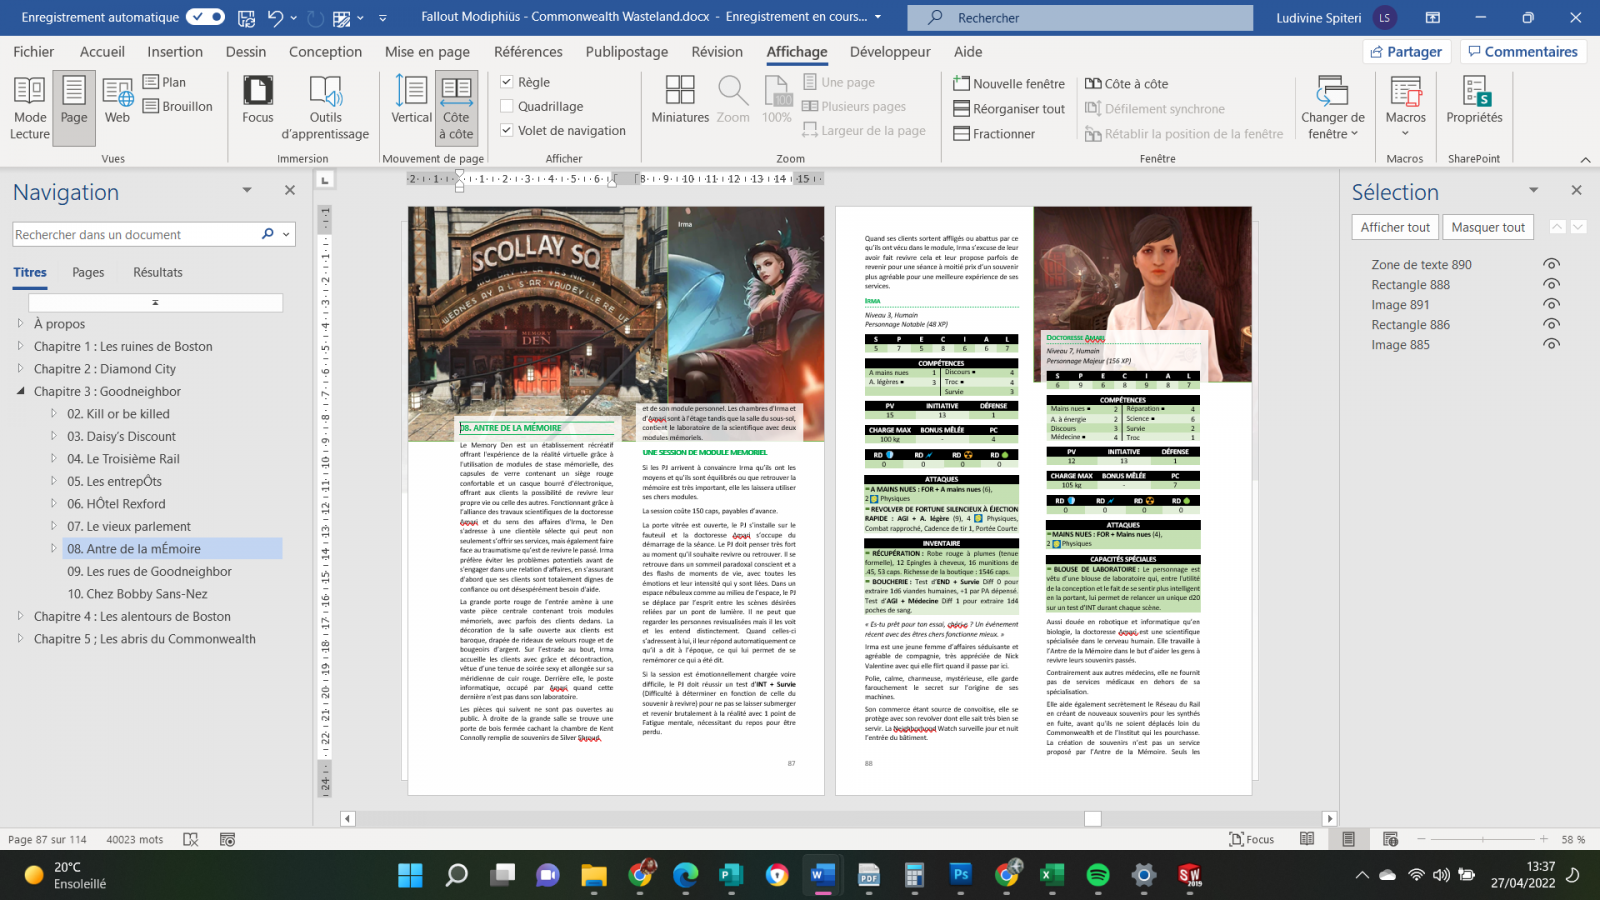The image size is (1600, 900).
Task: Switch to Pages tab in Navigation
Action: 88,272
